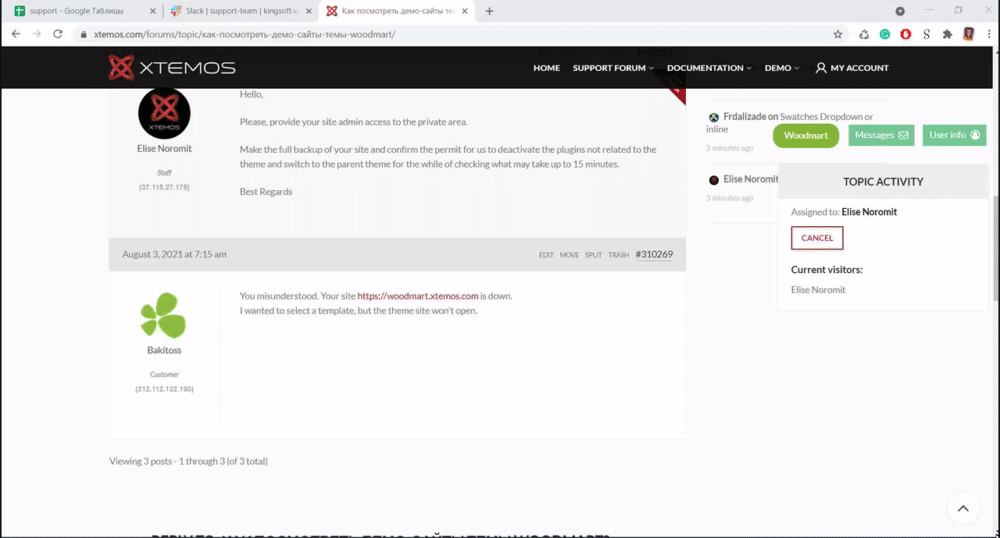Image resolution: width=1000 pixels, height=538 pixels.
Task: Click Elise Noromit's Xtemos avatar
Action: [x=164, y=113]
